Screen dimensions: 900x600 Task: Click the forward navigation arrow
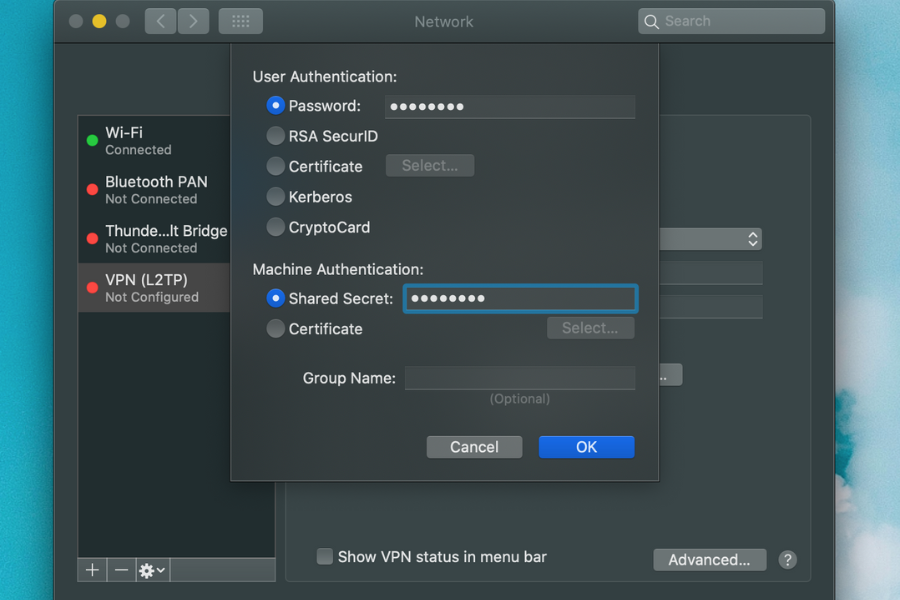193,21
